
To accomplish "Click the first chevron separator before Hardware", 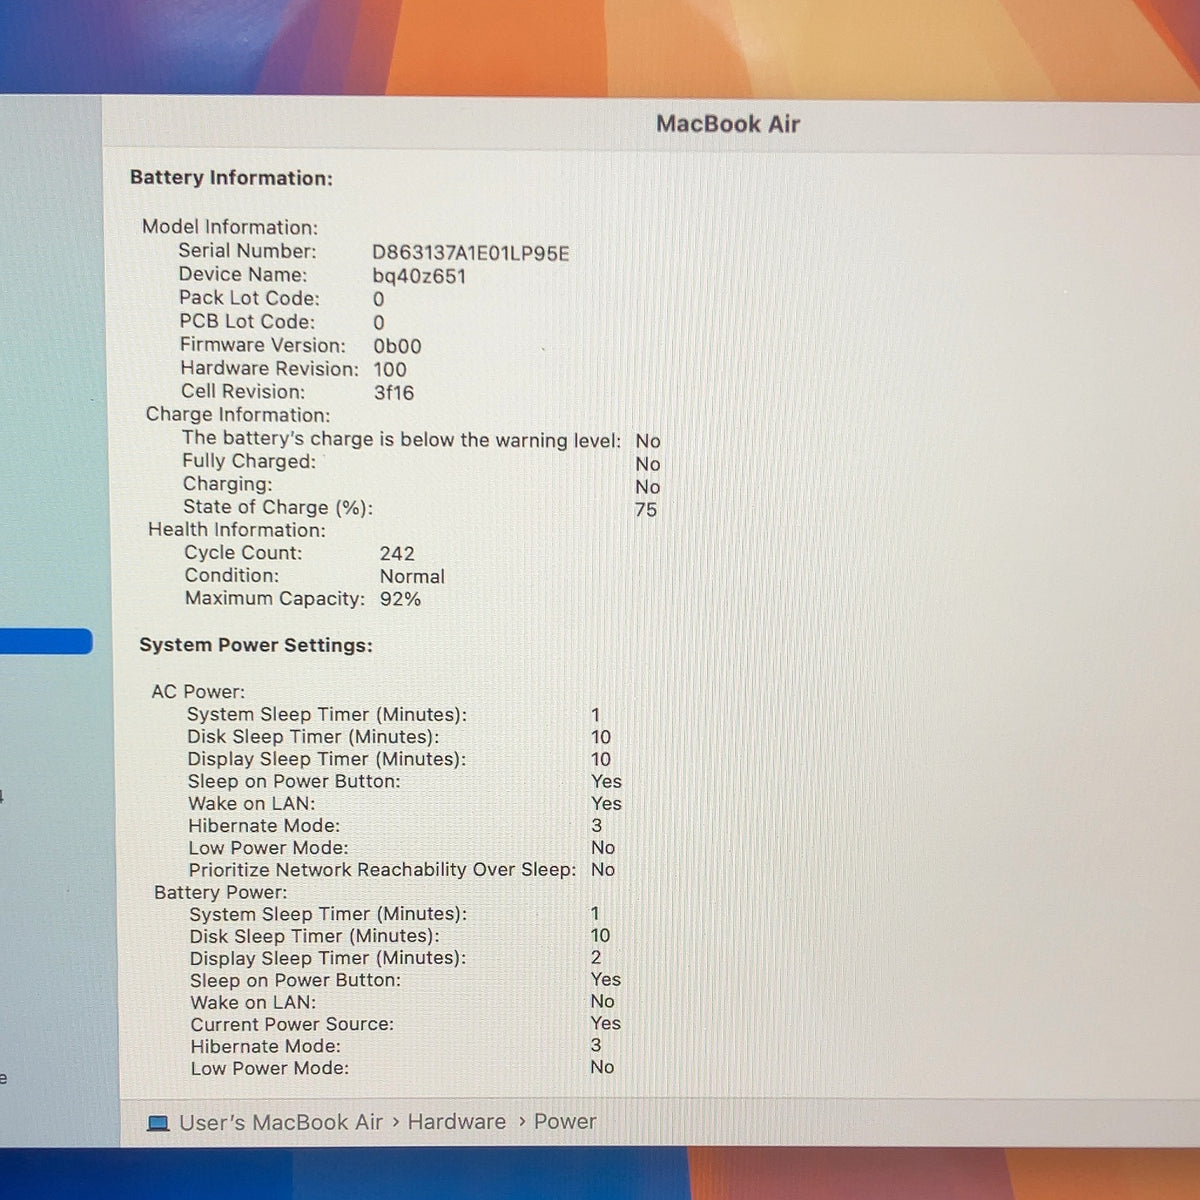I will (396, 1122).
